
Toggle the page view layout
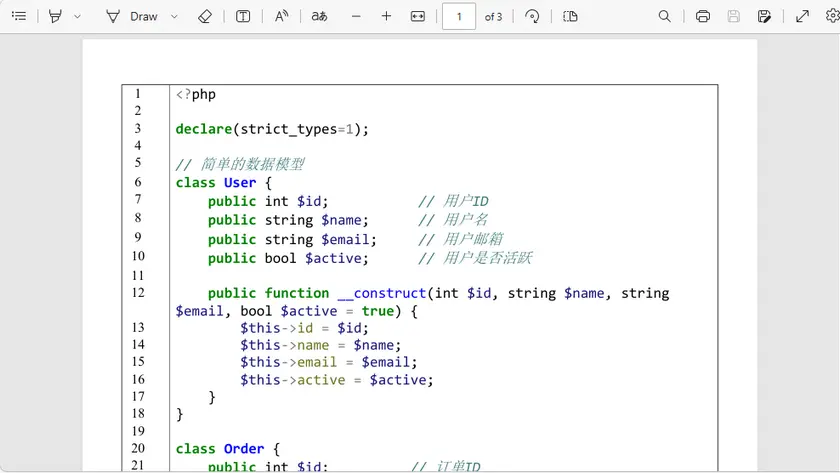[570, 16]
